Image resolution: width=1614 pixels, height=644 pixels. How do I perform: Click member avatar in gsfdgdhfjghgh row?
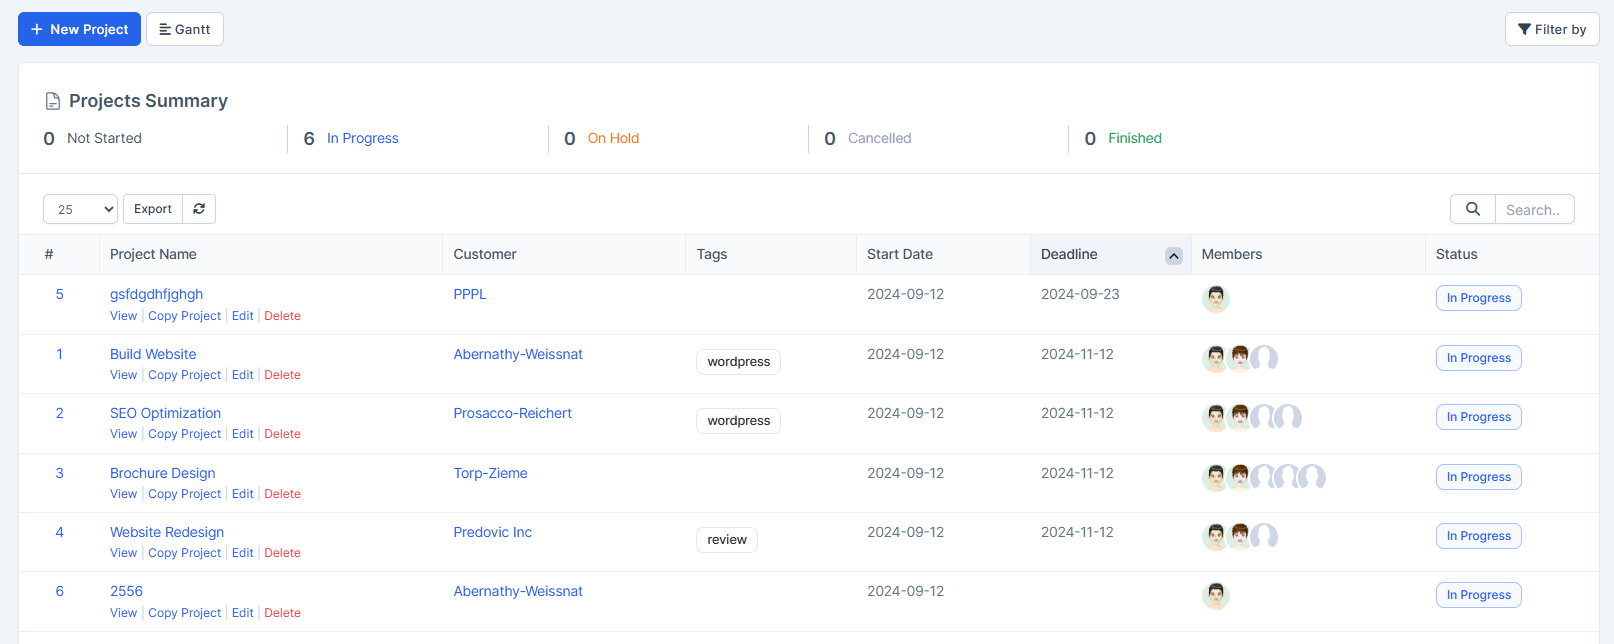[x=1216, y=298]
